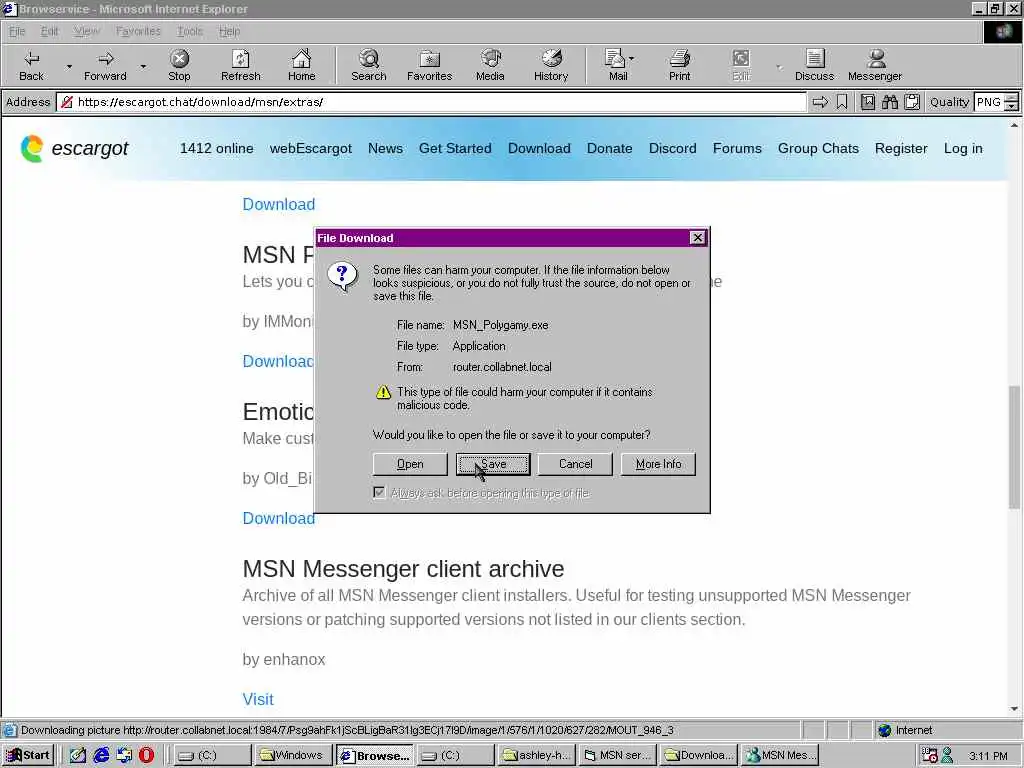
Task: Print the current page
Action: coord(679,65)
